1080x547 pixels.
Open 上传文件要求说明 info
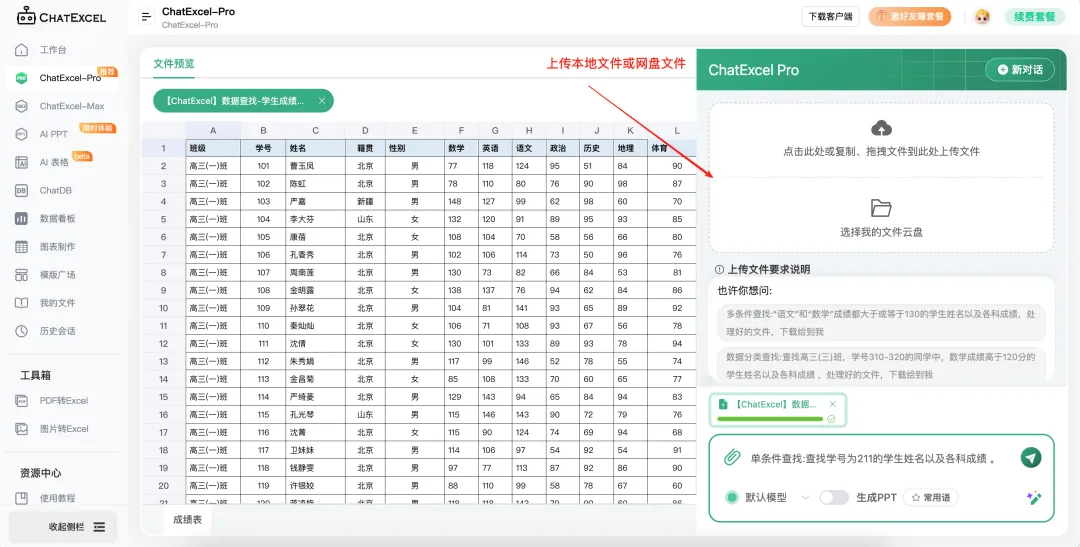pos(762,269)
